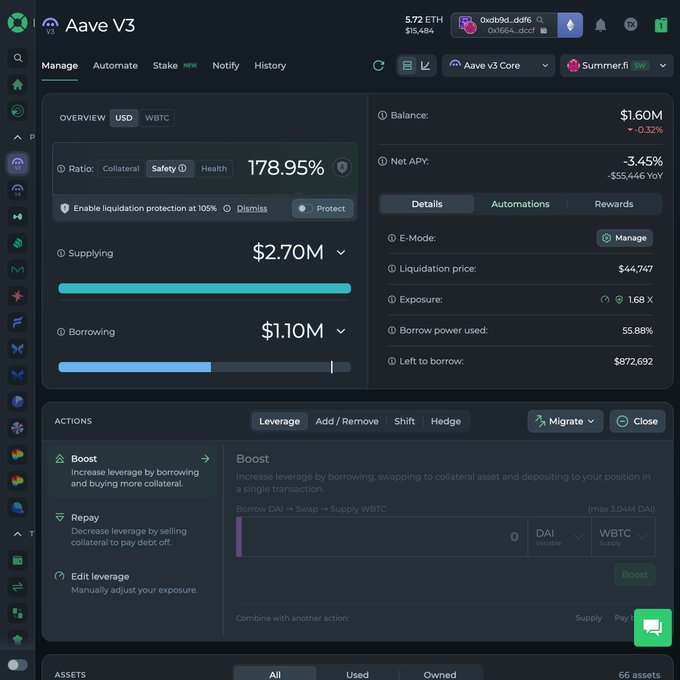Expand the Borrowing details chevron

[x=341, y=331]
